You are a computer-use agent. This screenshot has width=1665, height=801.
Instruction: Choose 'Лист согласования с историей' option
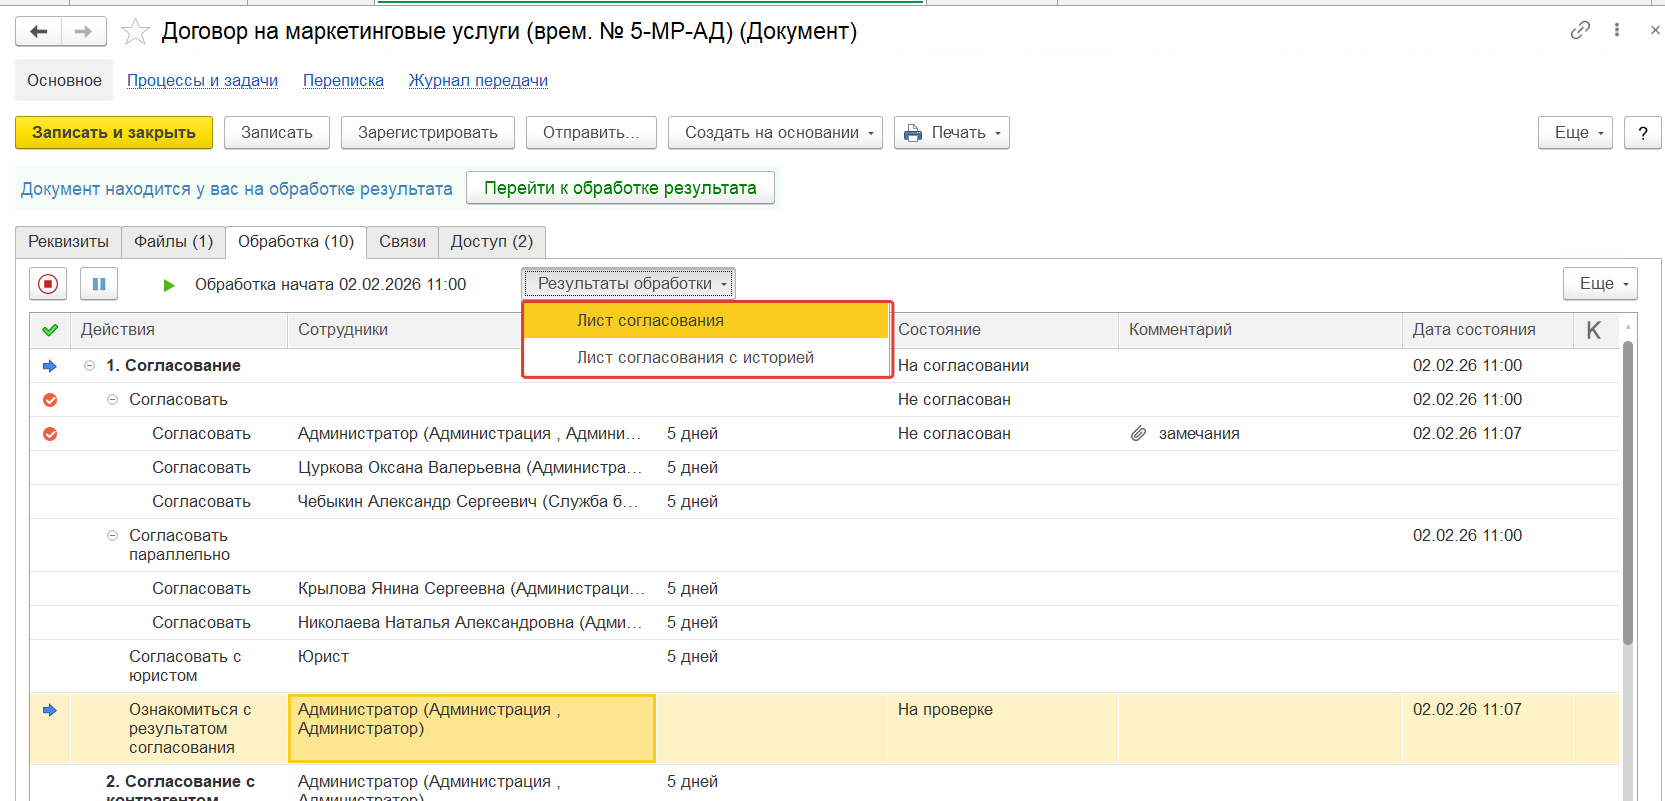[695, 358]
